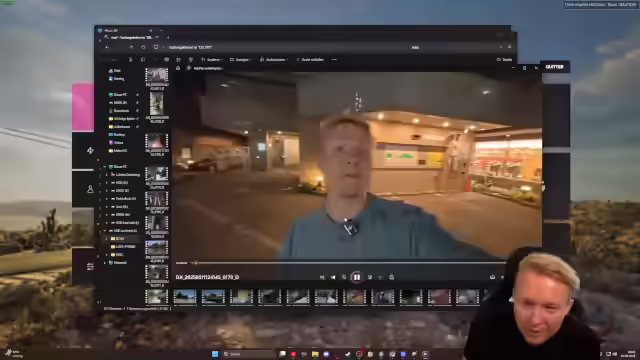The width and height of the screenshot is (640, 360).
Task: Click the lightning bolt icon in left sidebar
Action: 90,151
